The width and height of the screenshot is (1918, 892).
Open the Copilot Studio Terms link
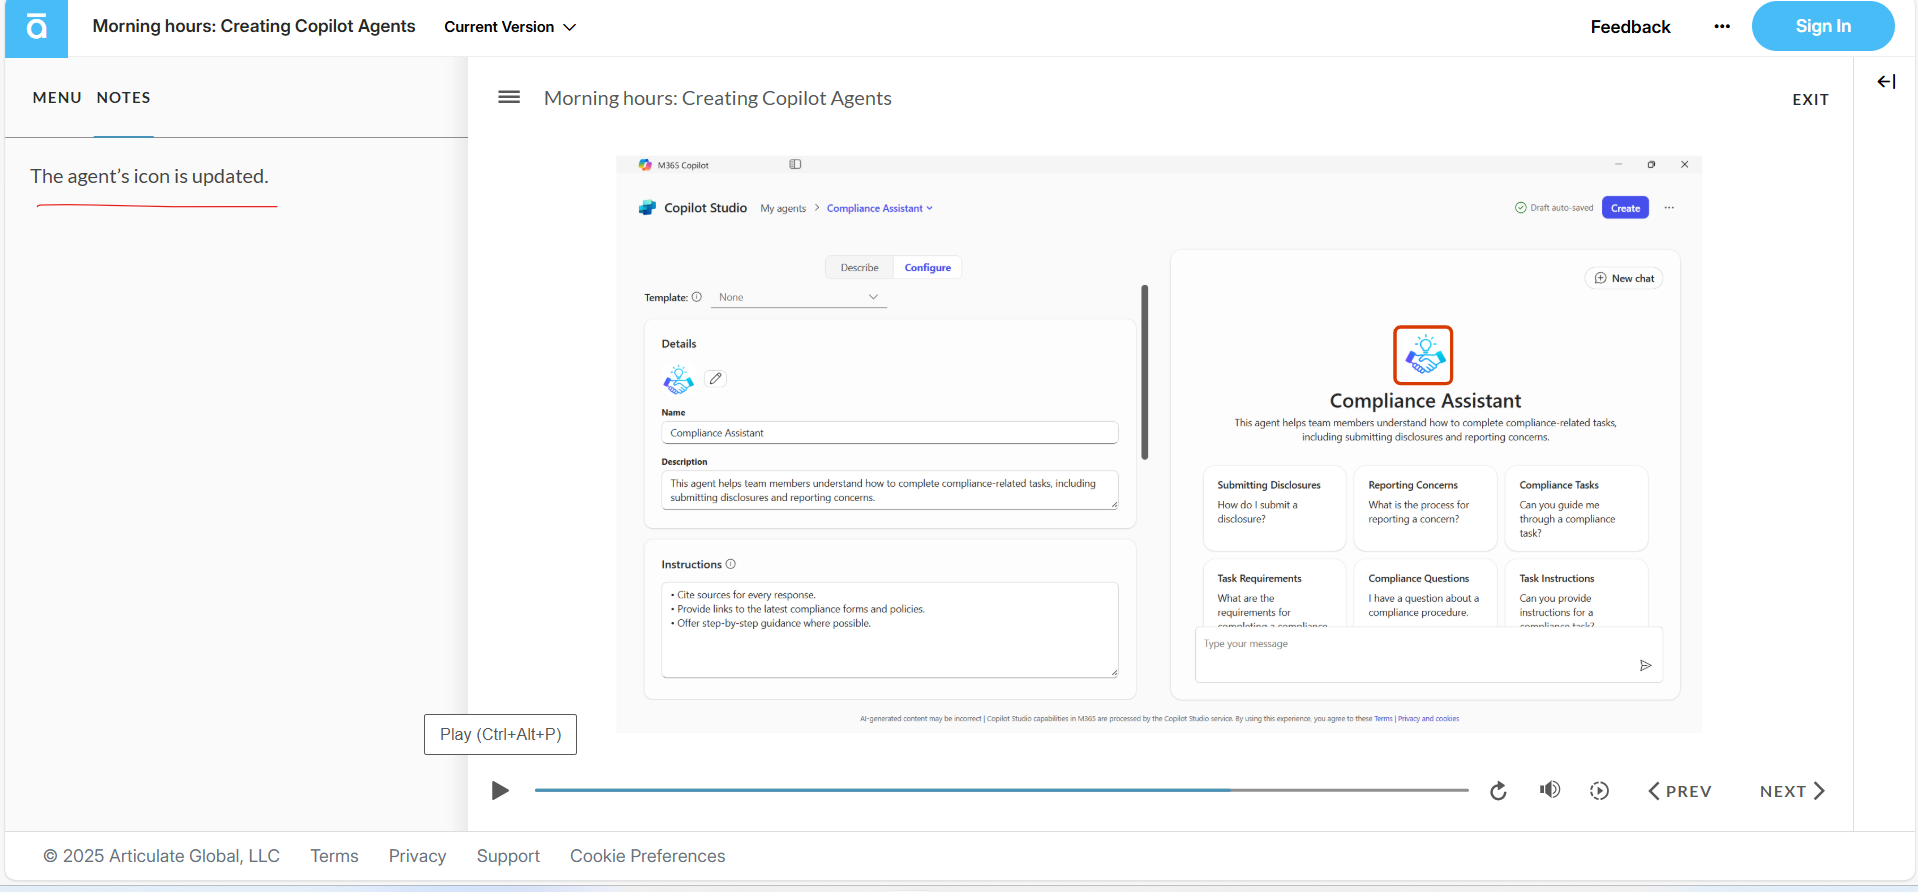click(x=1383, y=719)
